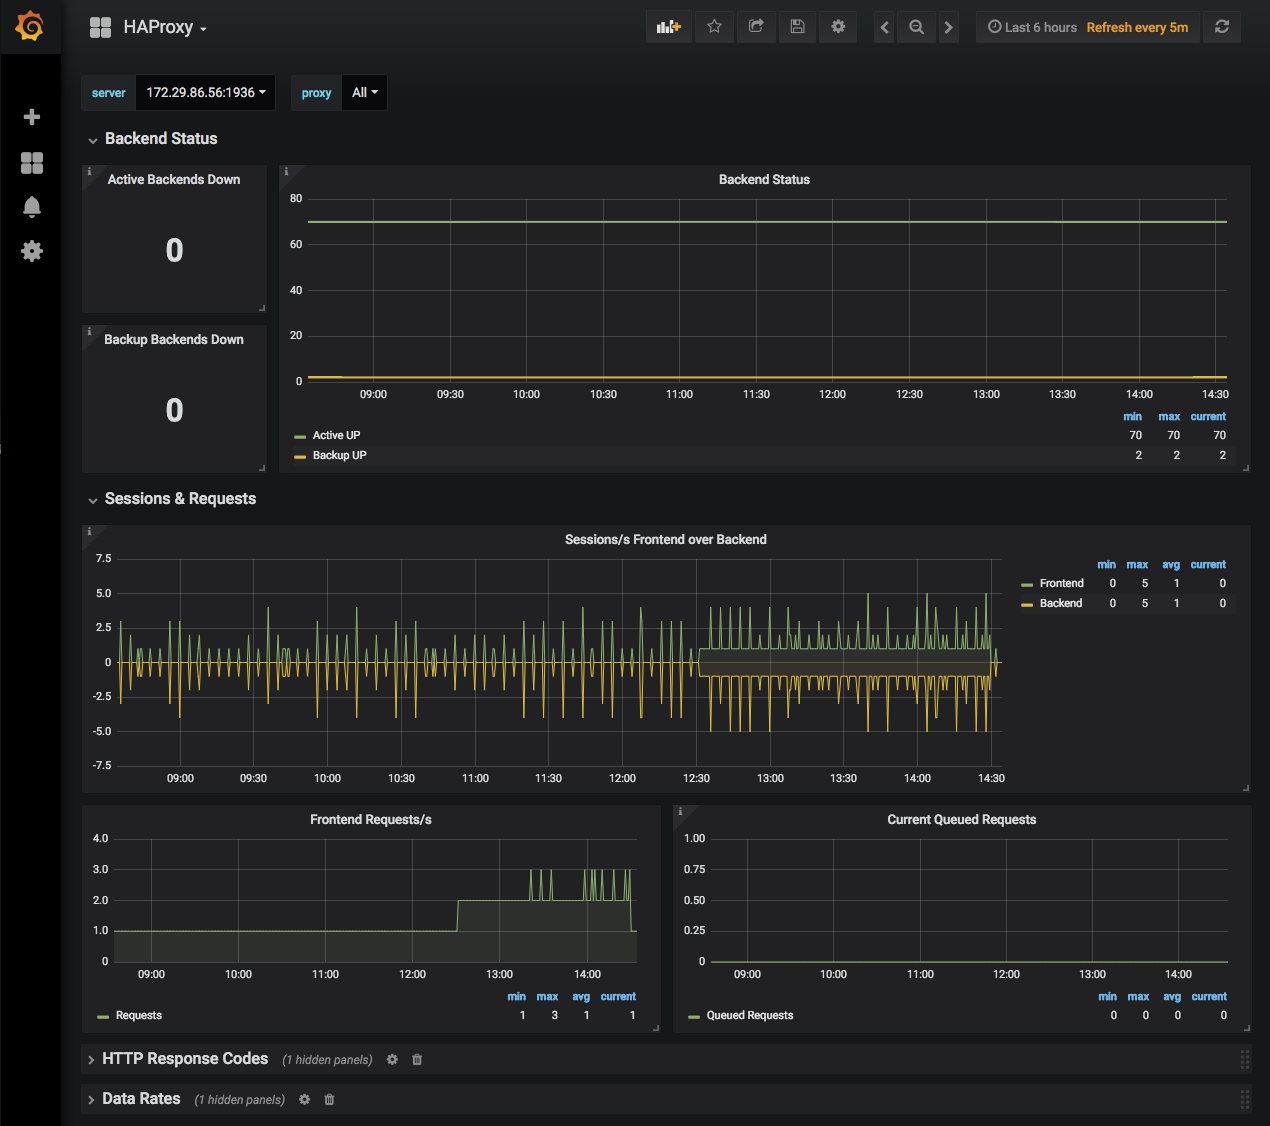This screenshot has width=1270, height=1126.
Task: Open the server variable dropdown
Action: (x=205, y=93)
